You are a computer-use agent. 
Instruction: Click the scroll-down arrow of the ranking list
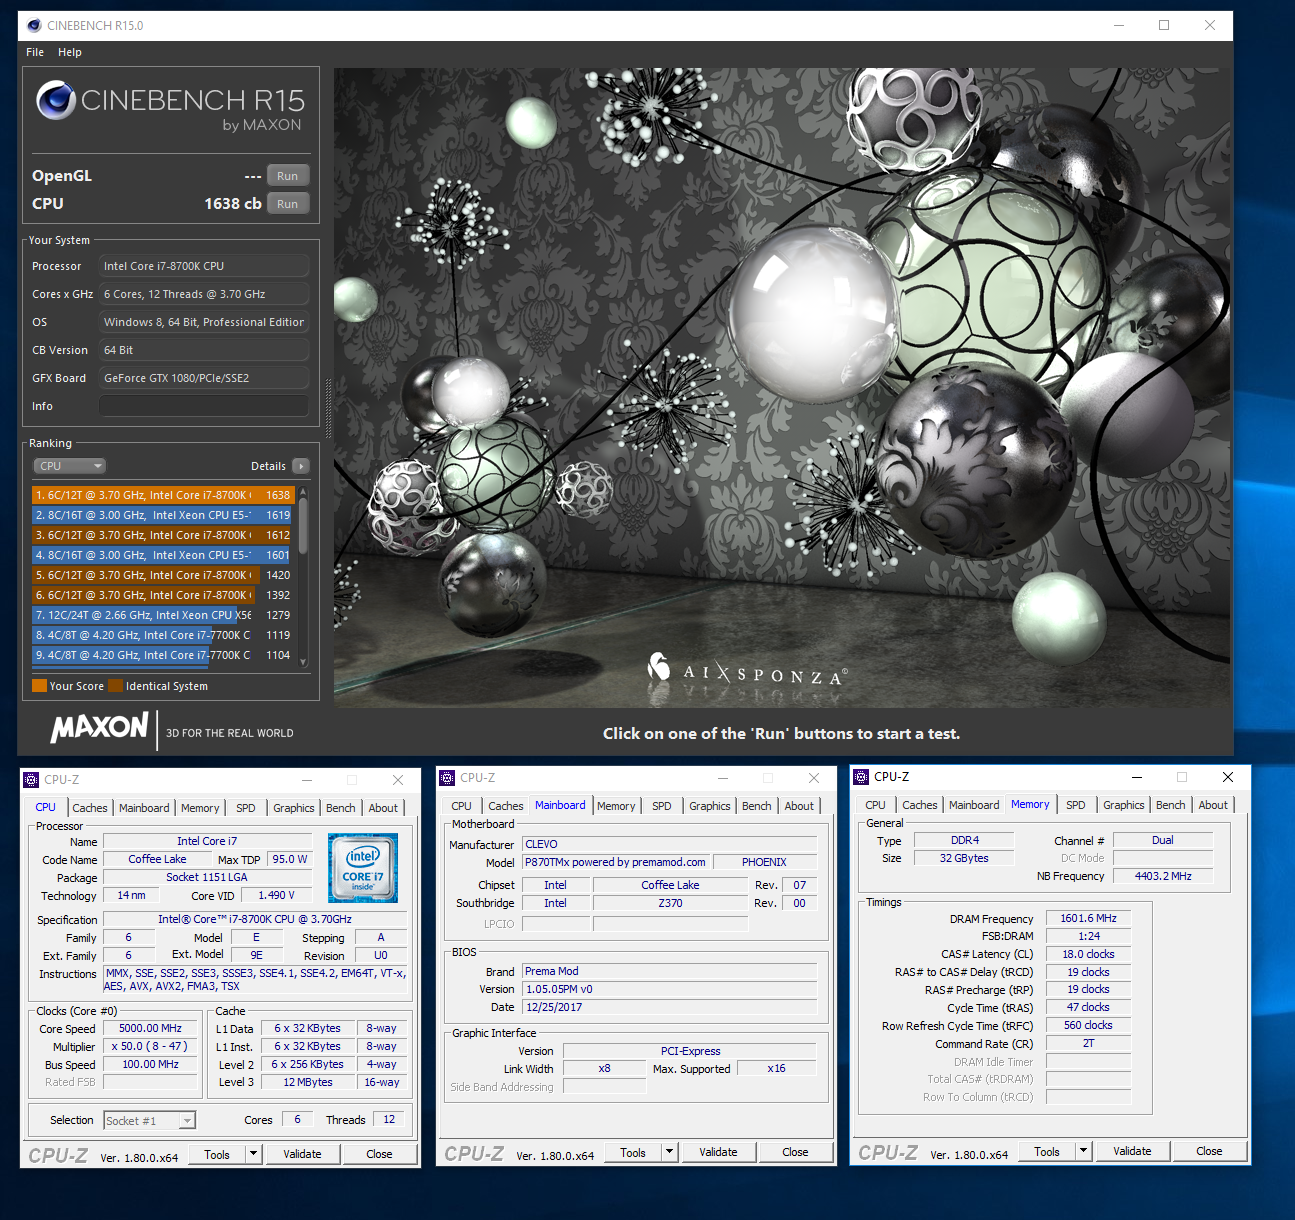coord(303,662)
